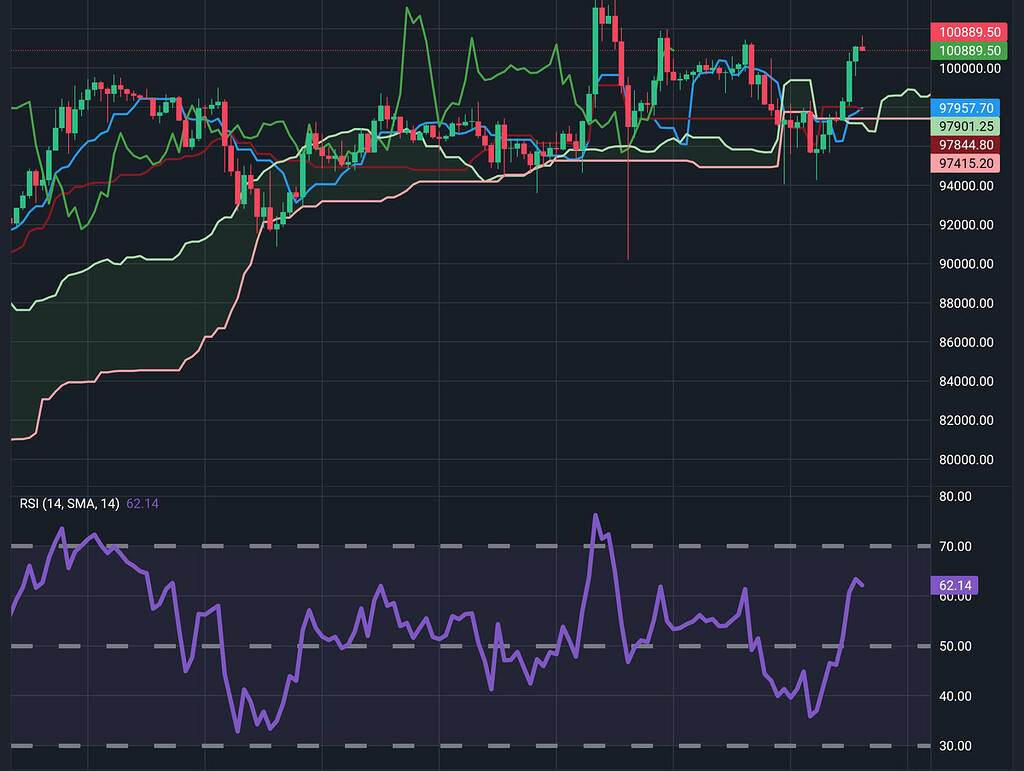The width and height of the screenshot is (1024, 771).
Task: Click the bottom of long red wick near 90000
Action: [x=628, y=257]
